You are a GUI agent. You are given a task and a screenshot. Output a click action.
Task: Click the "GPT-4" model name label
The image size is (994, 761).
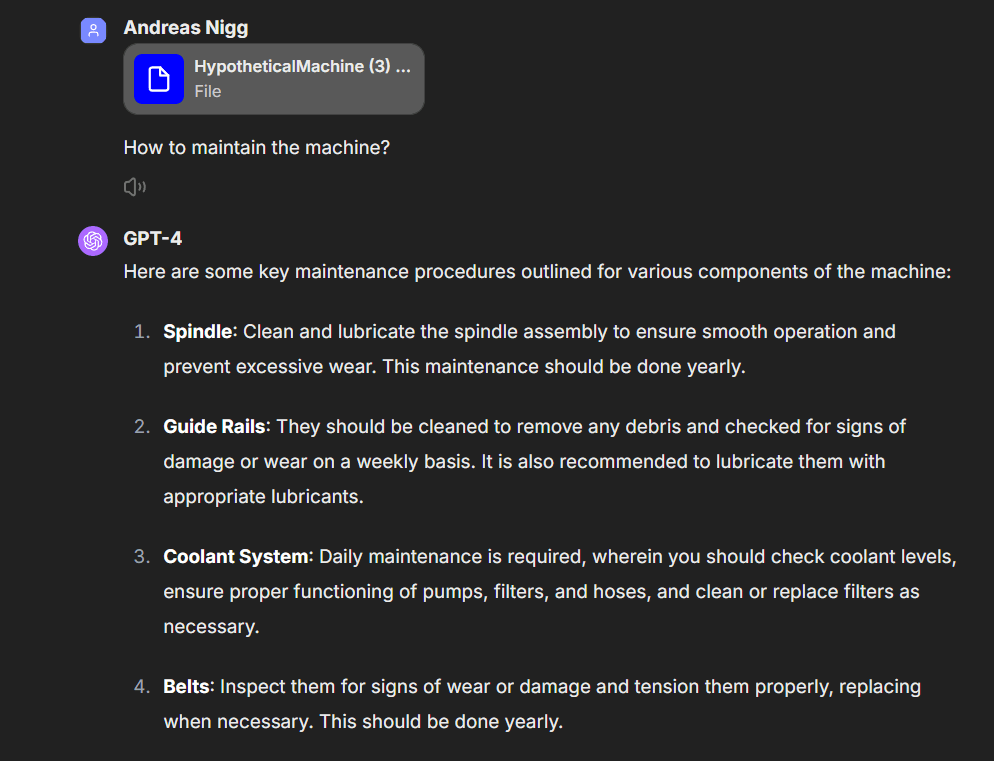(x=152, y=239)
